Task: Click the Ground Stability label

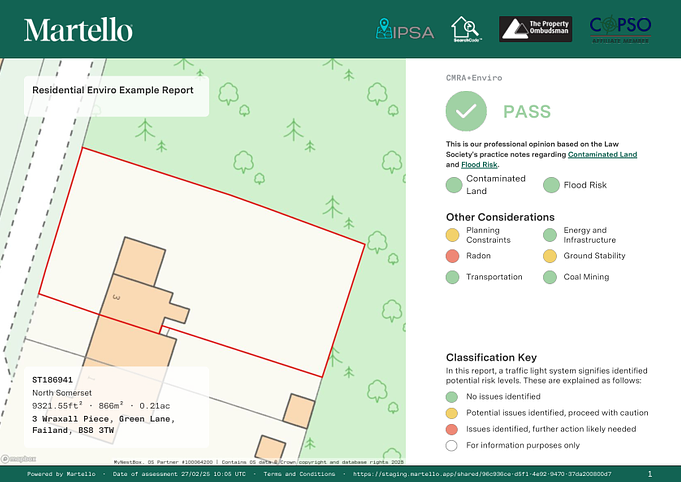Action: point(594,256)
